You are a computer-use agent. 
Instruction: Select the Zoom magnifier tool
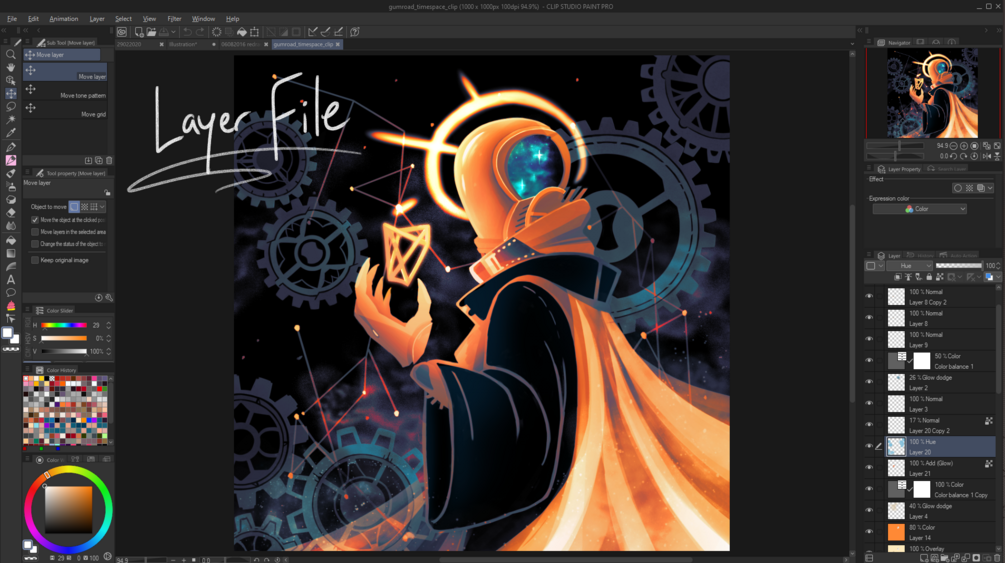[11, 55]
